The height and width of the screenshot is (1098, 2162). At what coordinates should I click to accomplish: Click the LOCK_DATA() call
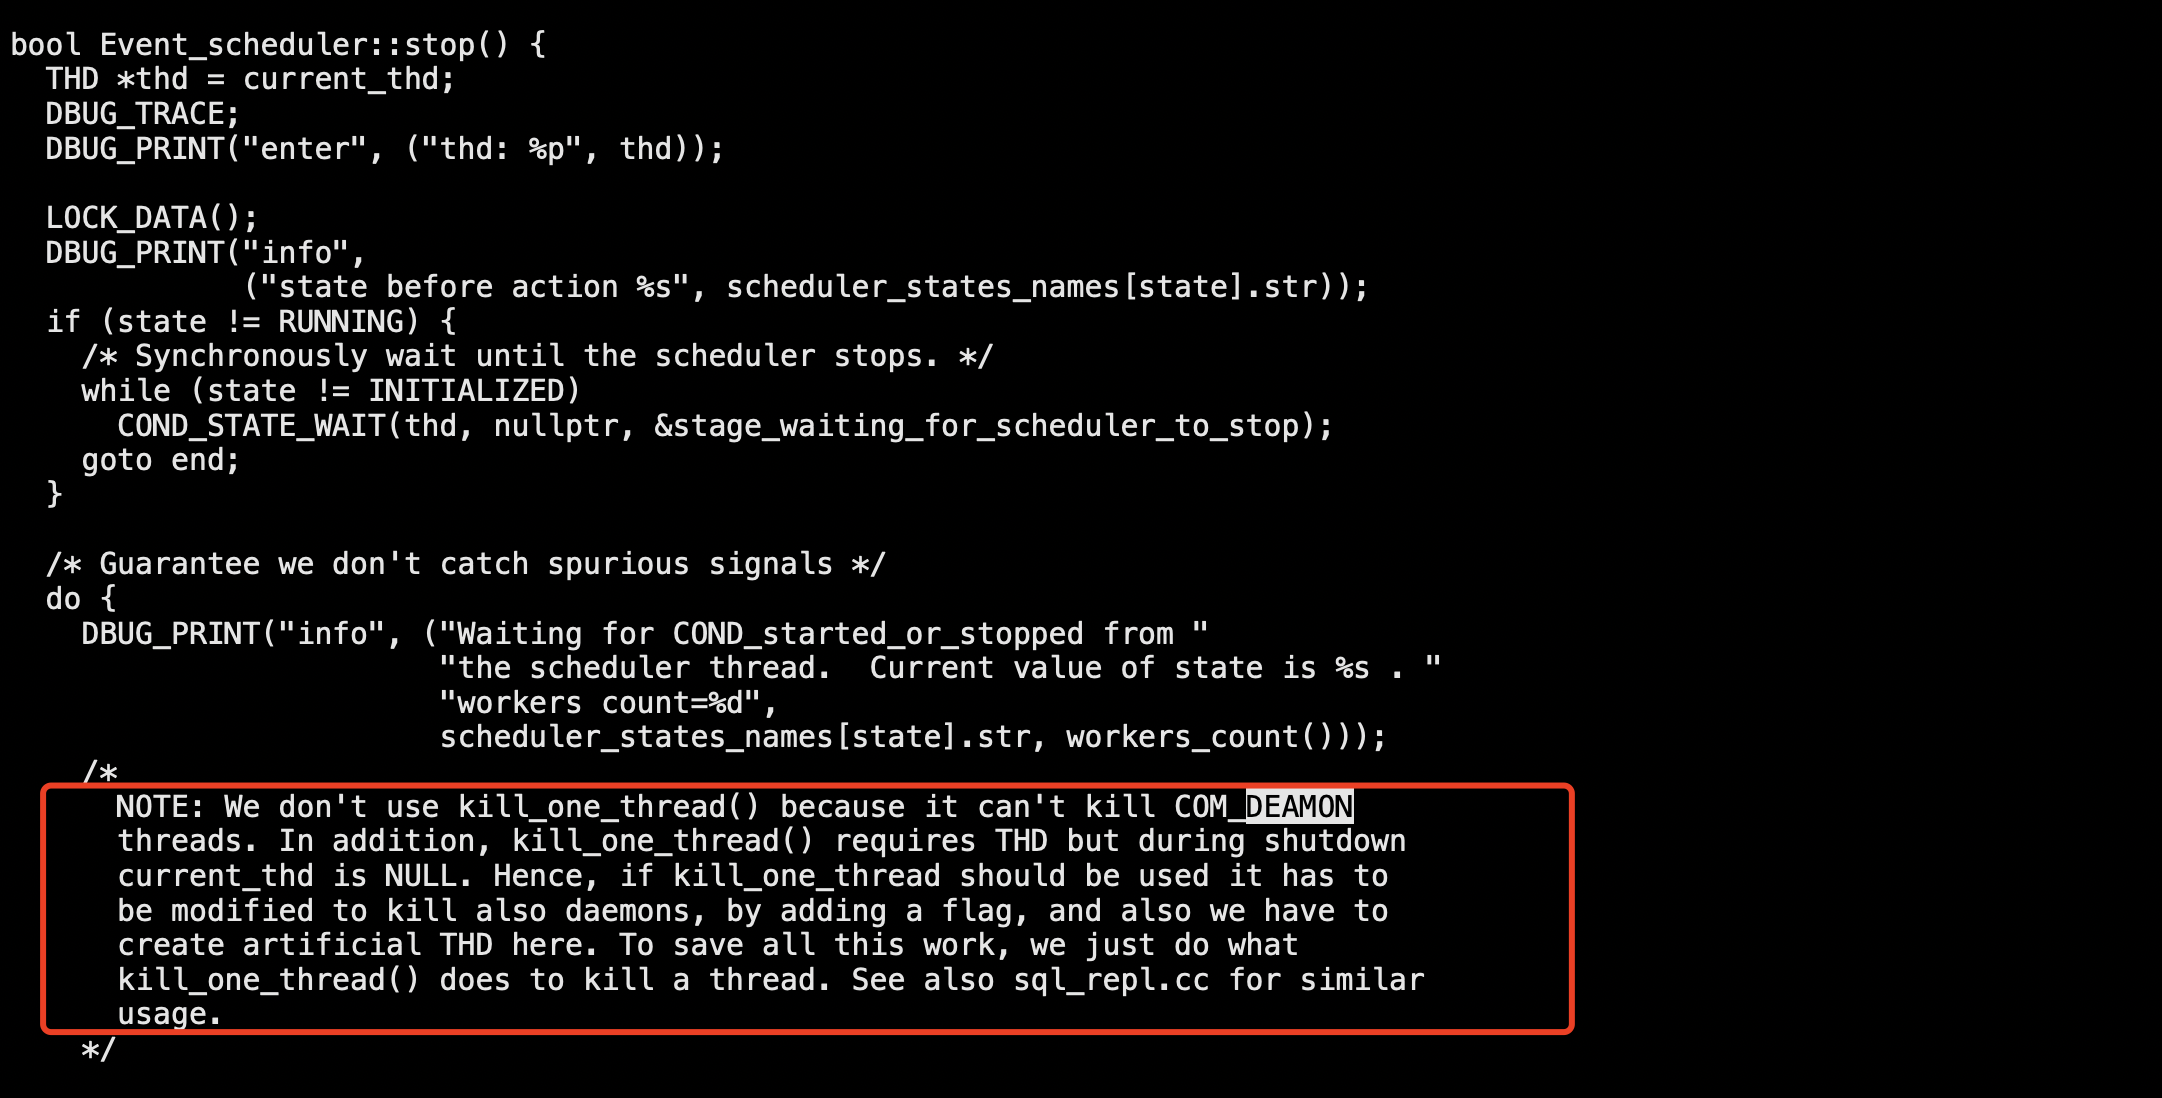tap(152, 218)
